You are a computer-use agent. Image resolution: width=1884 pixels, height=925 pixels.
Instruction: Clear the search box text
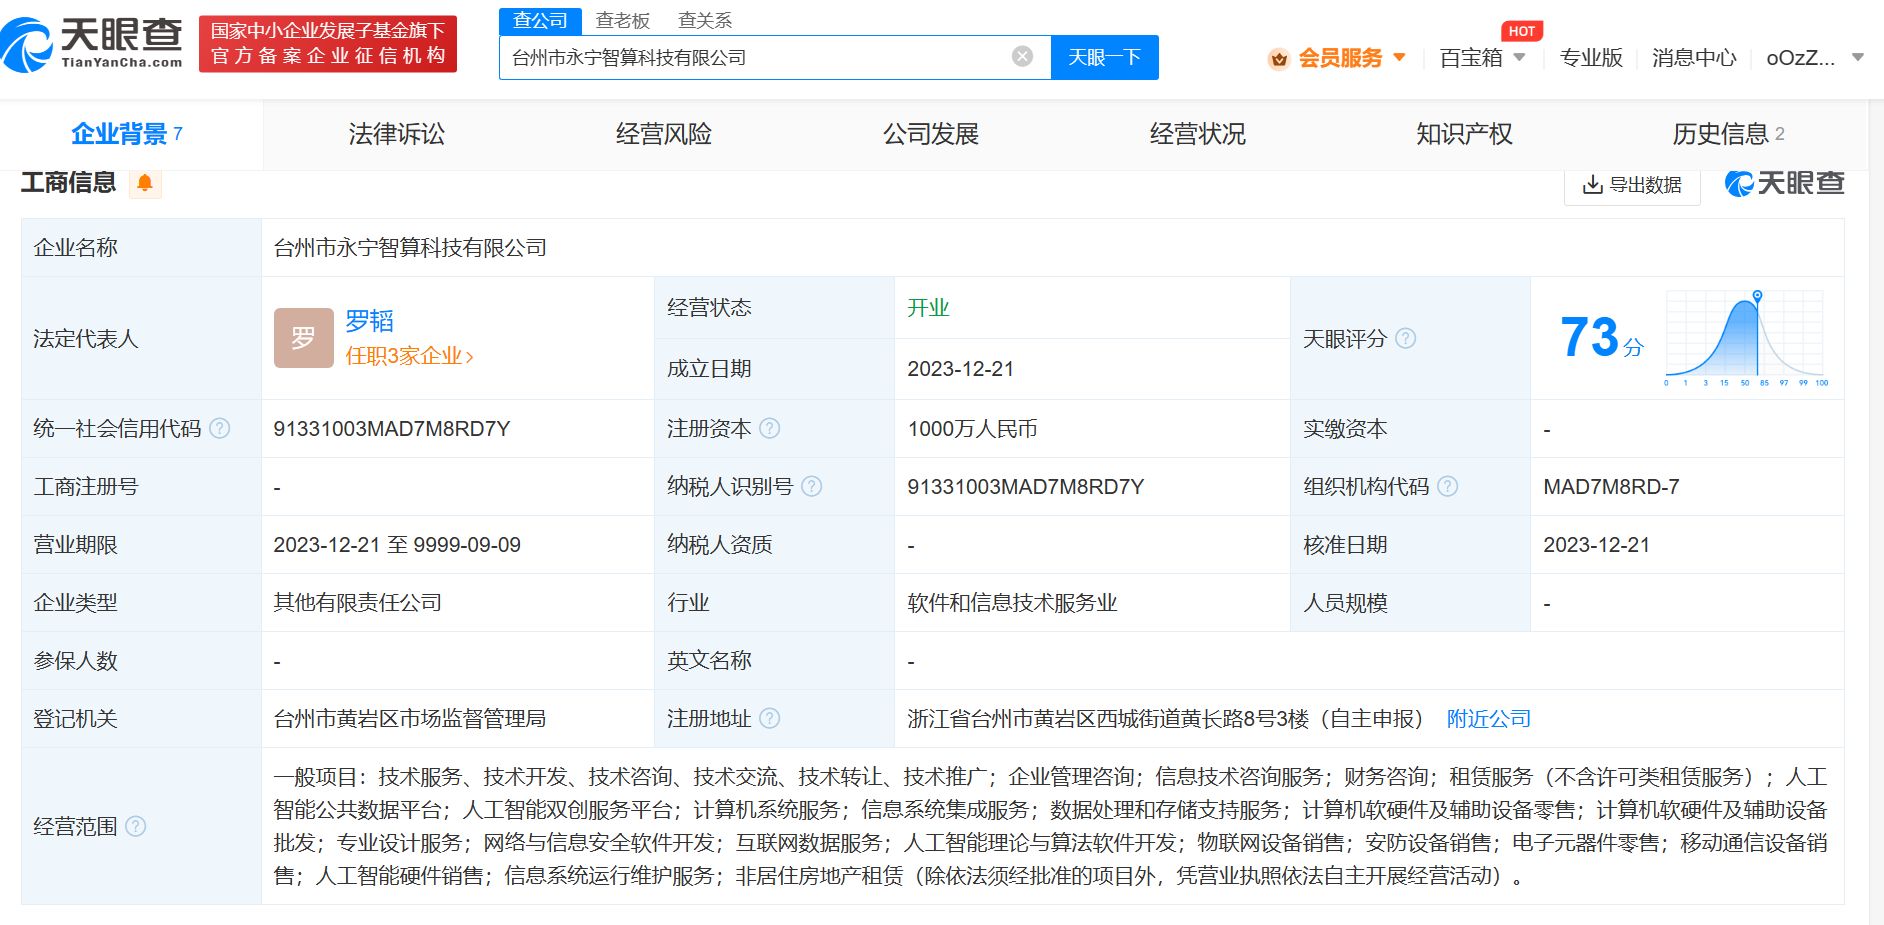pyautogui.click(x=1022, y=56)
